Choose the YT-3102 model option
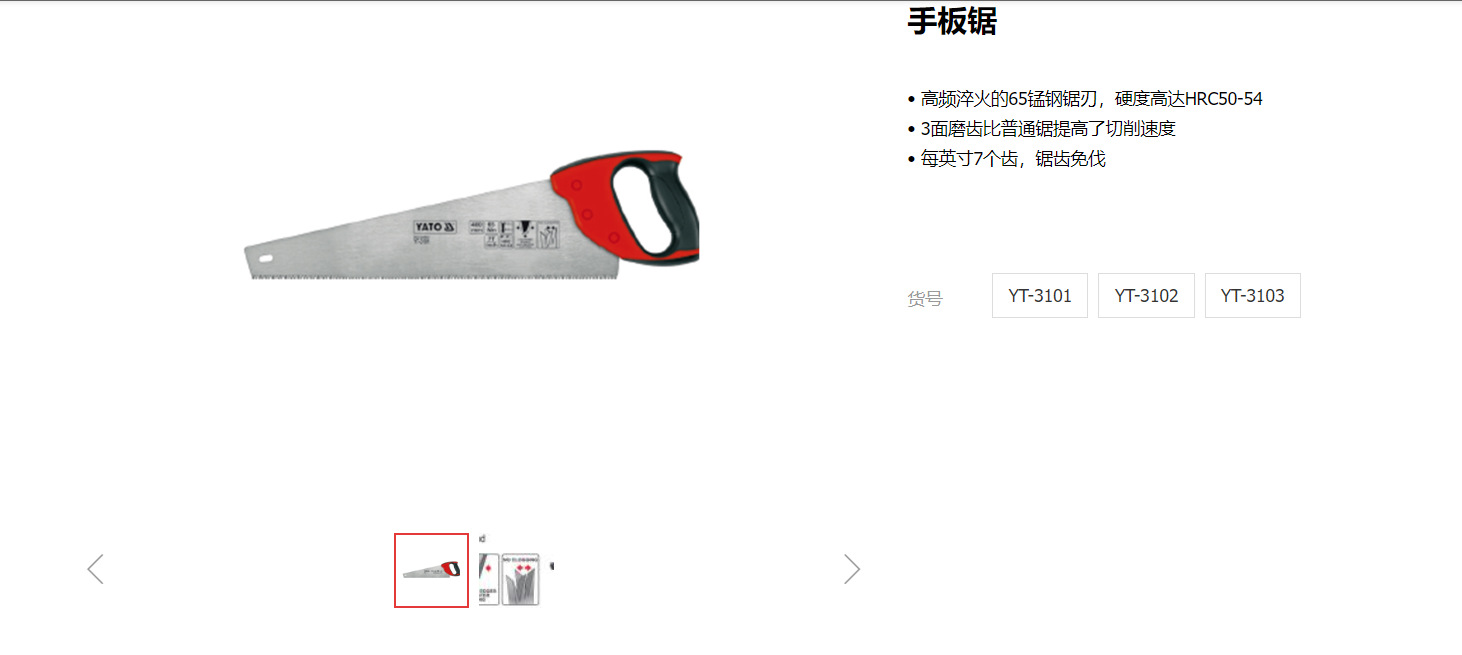Viewport: 1462px width, 655px height. coord(1146,296)
